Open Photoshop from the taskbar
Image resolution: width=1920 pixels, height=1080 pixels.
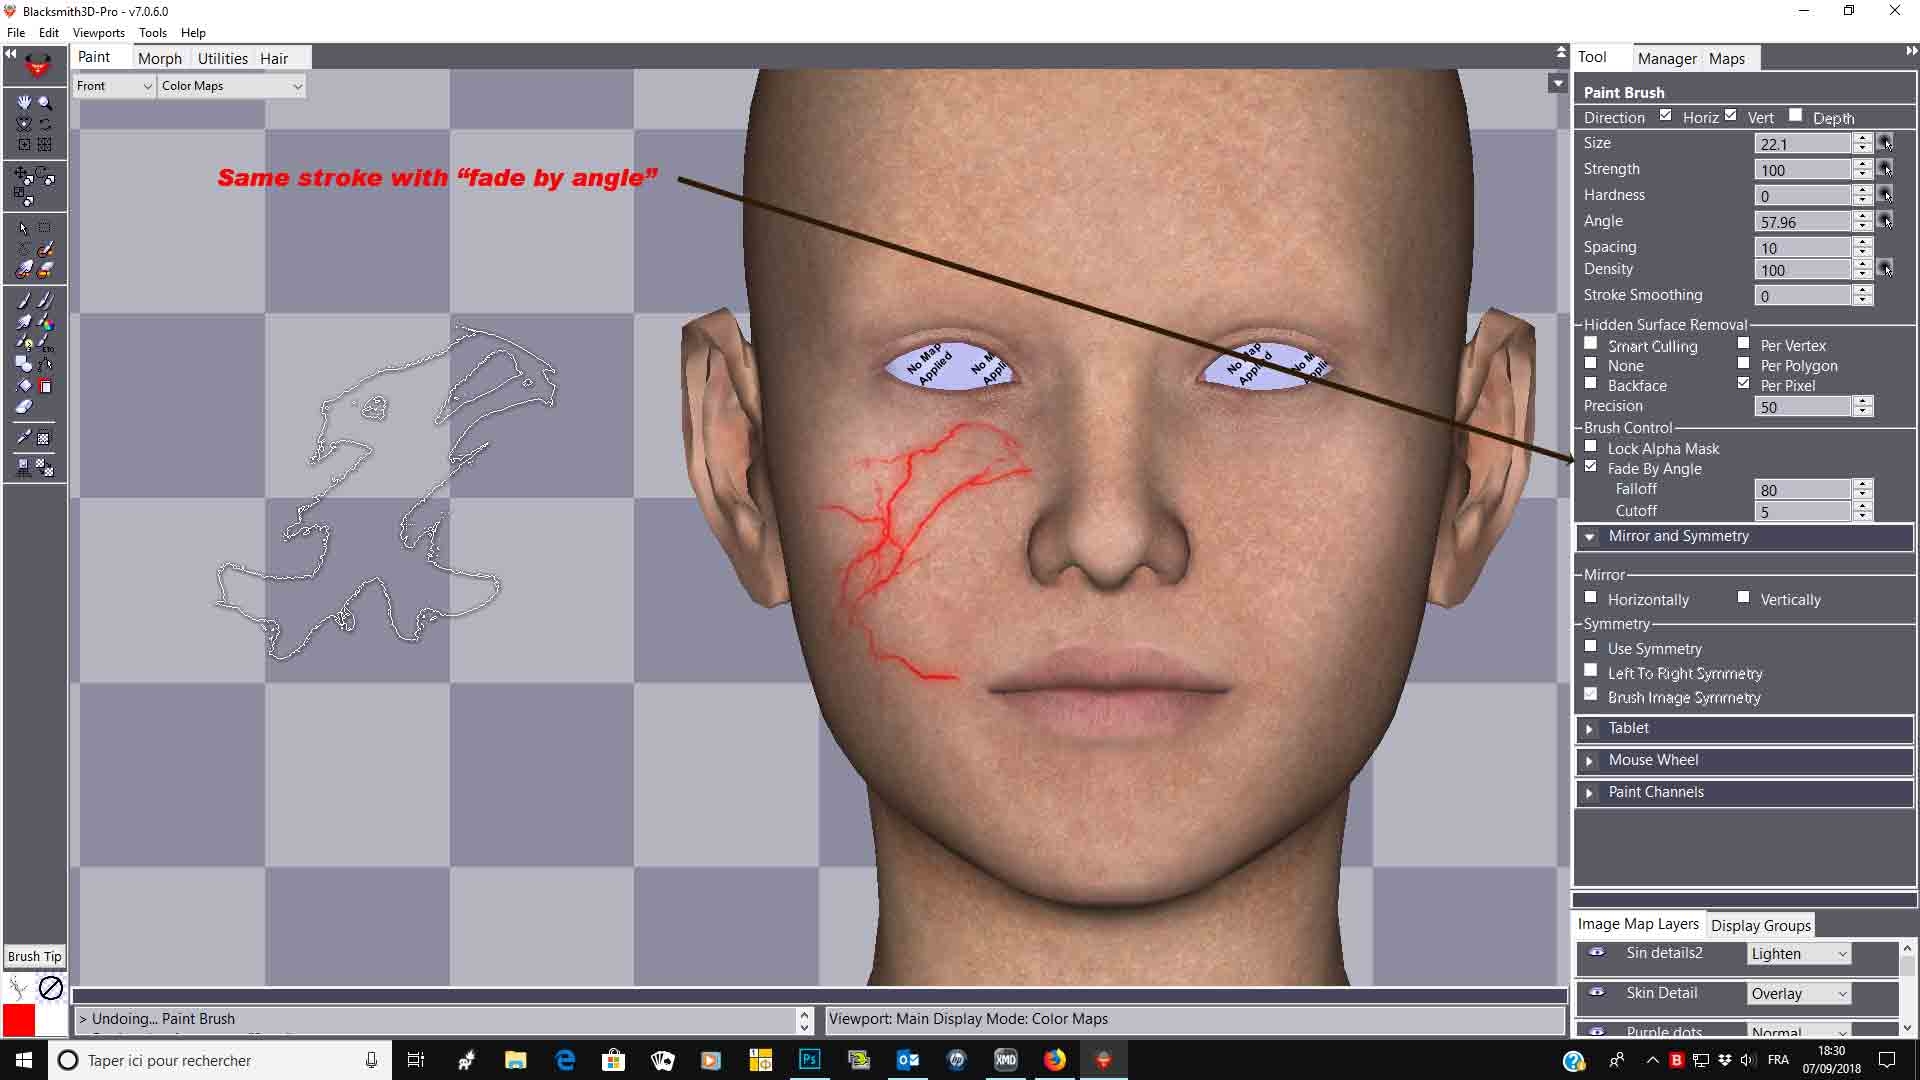(810, 1060)
